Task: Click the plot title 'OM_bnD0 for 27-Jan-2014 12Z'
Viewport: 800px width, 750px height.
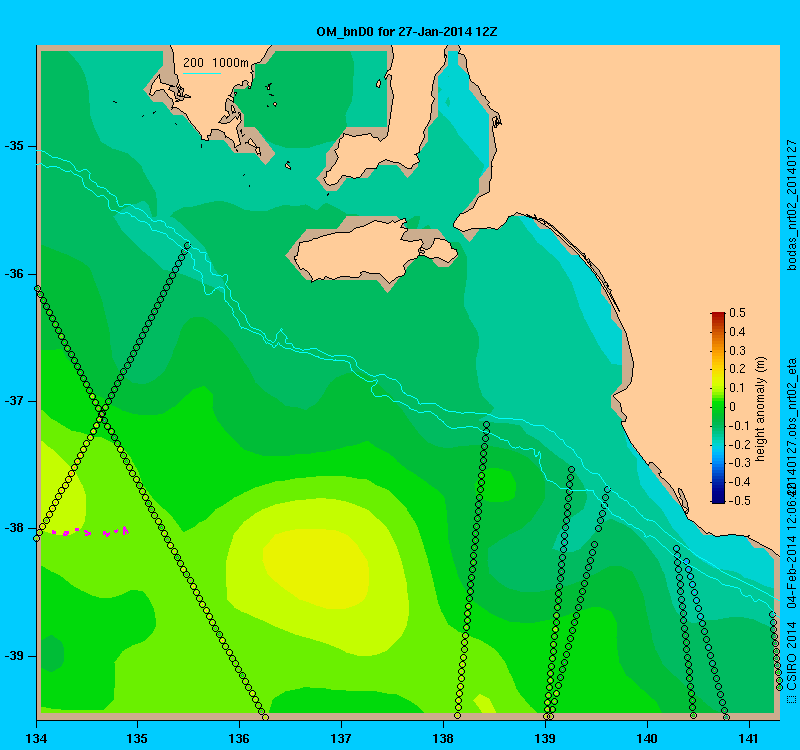Action: 407,32
